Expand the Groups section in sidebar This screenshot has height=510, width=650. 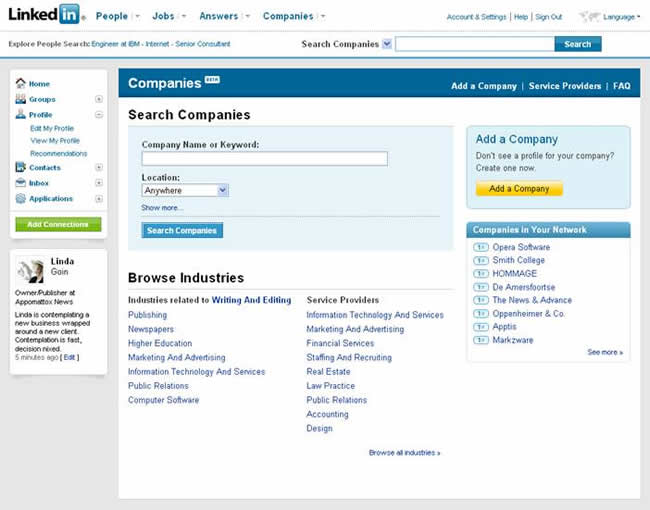click(x=99, y=99)
